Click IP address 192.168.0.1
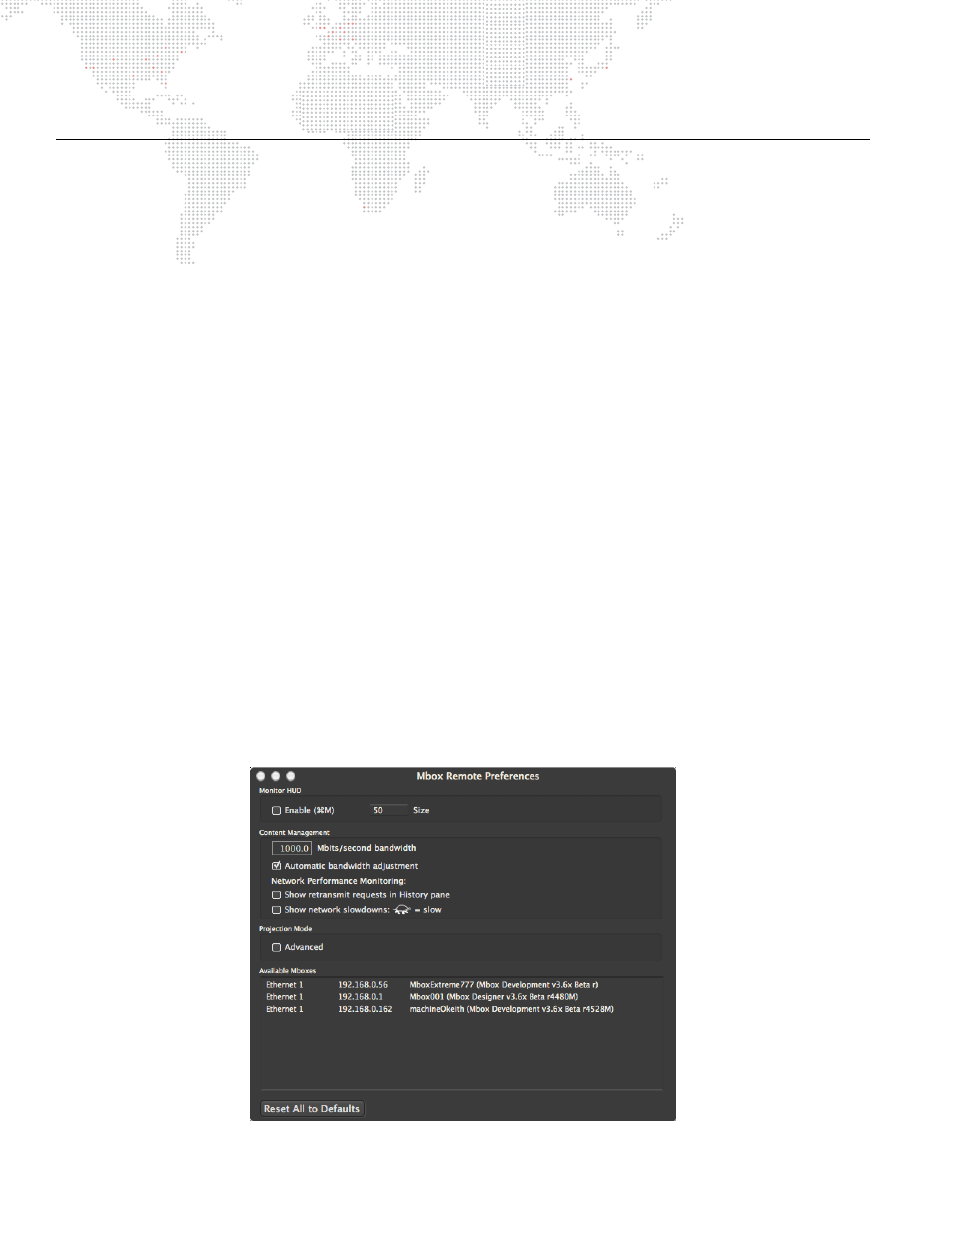 click(360, 997)
